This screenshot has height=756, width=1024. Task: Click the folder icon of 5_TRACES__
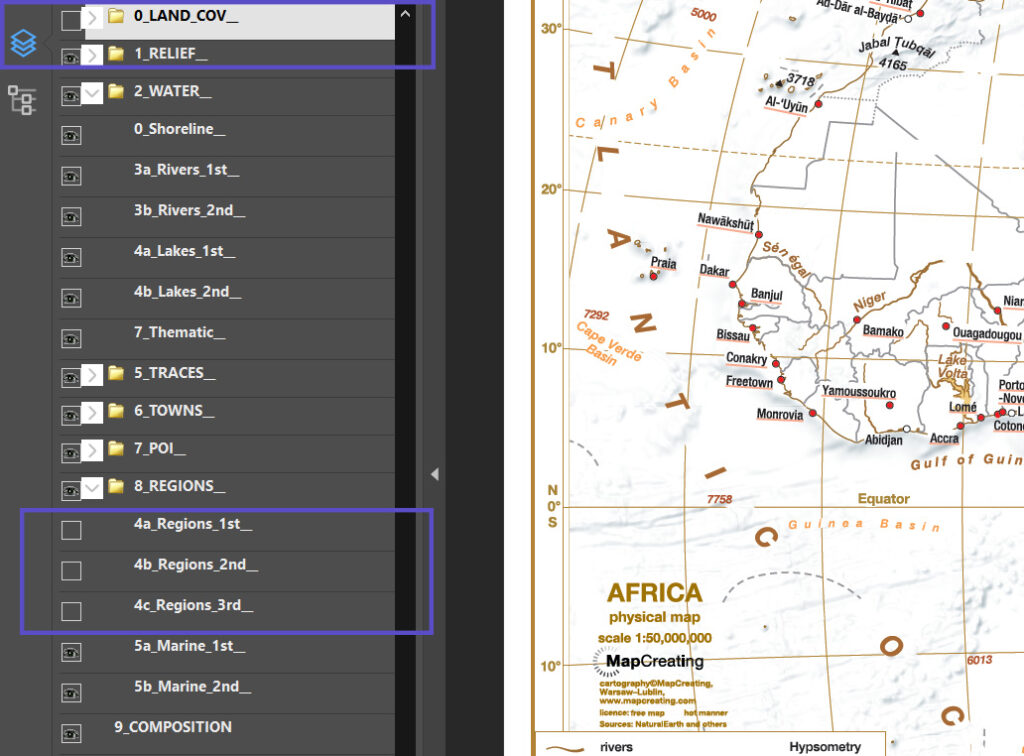(116, 372)
